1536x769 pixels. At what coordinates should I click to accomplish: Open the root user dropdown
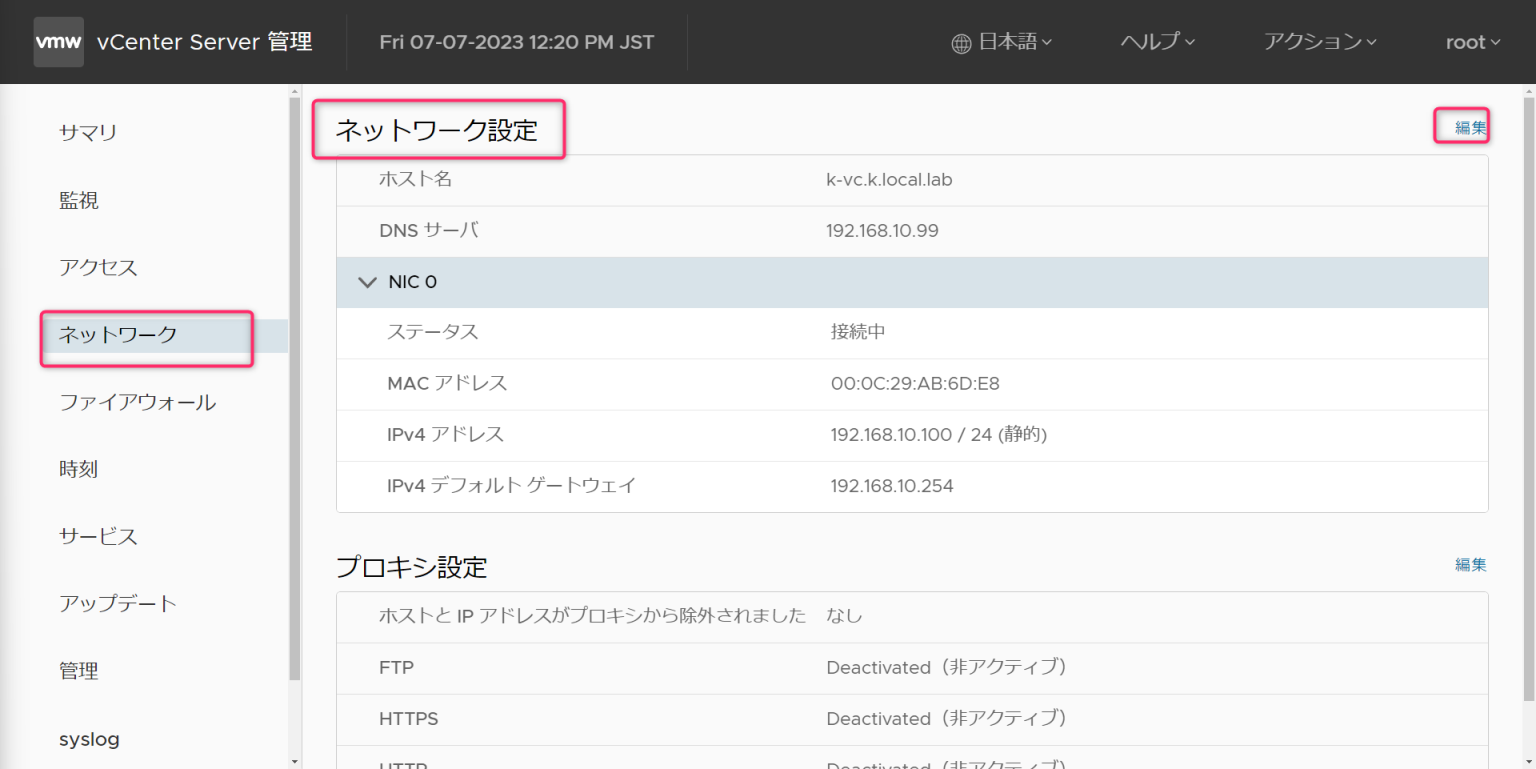(1470, 41)
